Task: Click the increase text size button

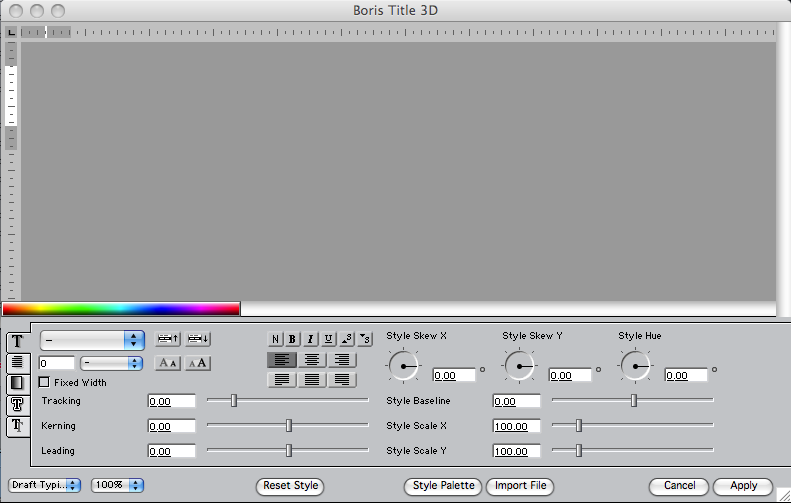Action: (198, 363)
